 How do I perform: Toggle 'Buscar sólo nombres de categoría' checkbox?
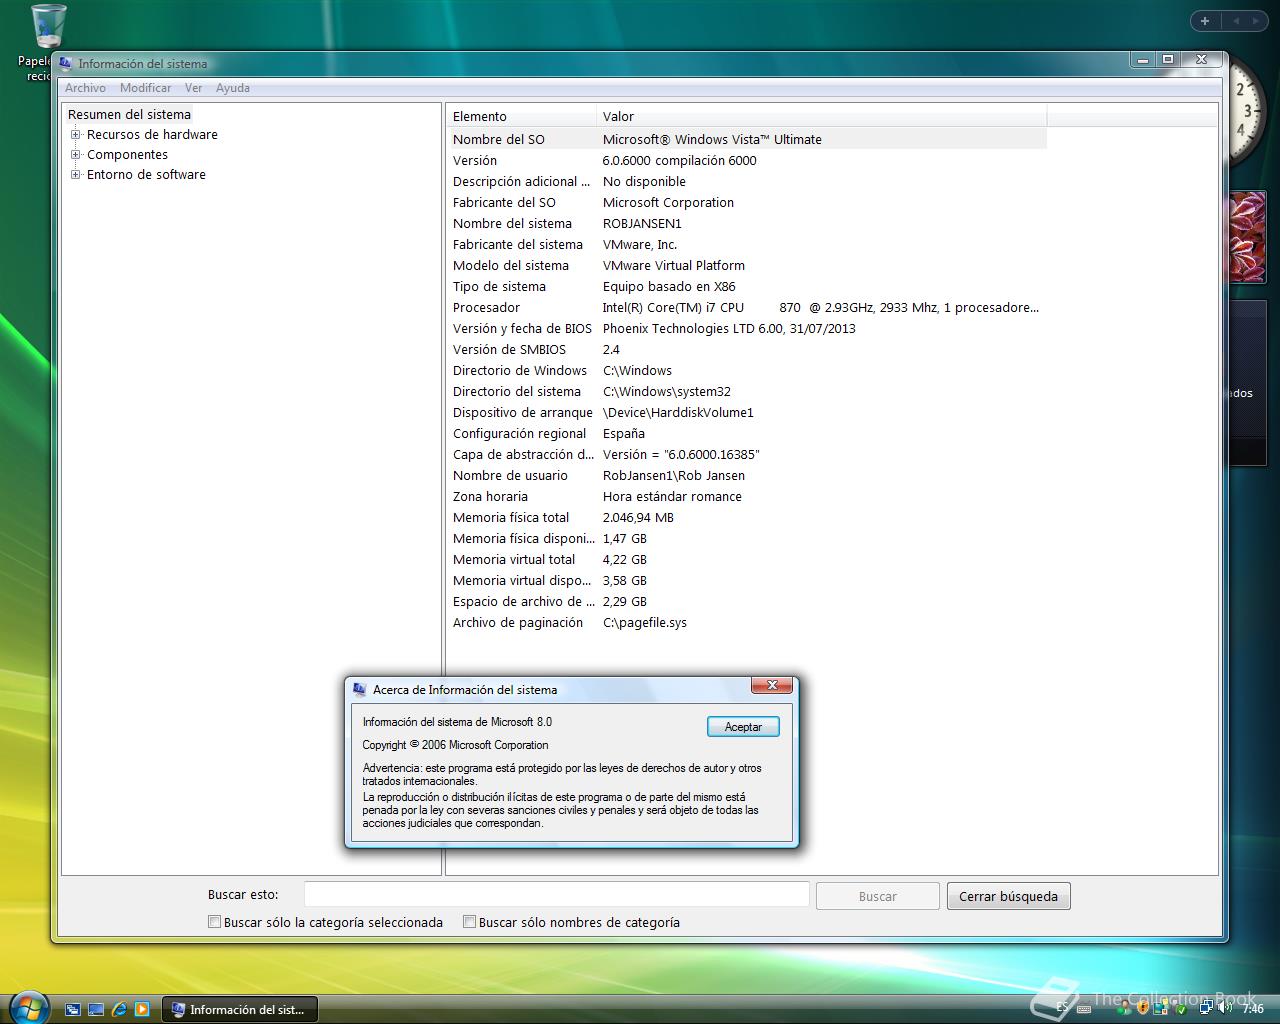(x=469, y=922)
